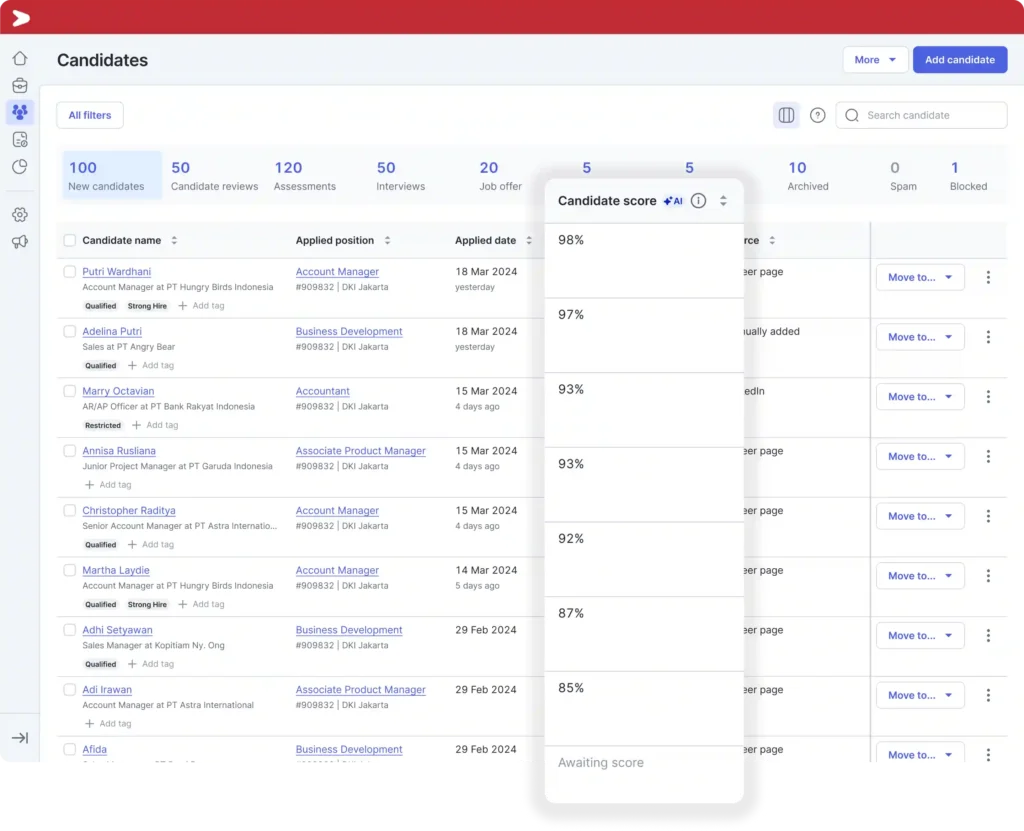Open the Home icon in sidebar
The image size is (1024, 831).
click(20, 58)
